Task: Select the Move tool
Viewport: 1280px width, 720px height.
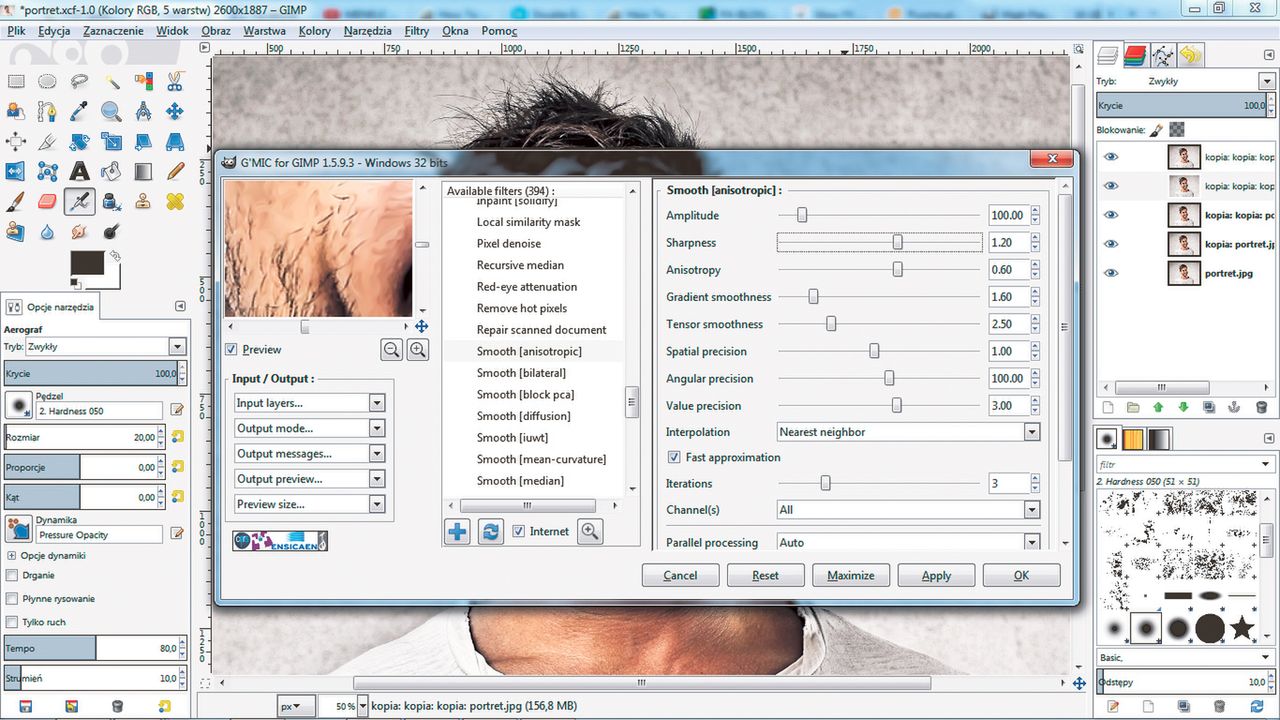Action: 175,111
